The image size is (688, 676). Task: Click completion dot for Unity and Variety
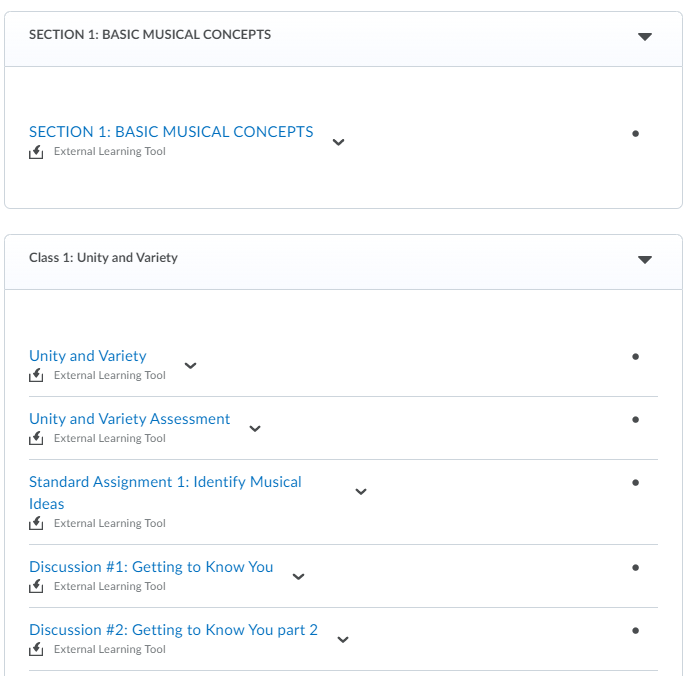pos(635,356)
